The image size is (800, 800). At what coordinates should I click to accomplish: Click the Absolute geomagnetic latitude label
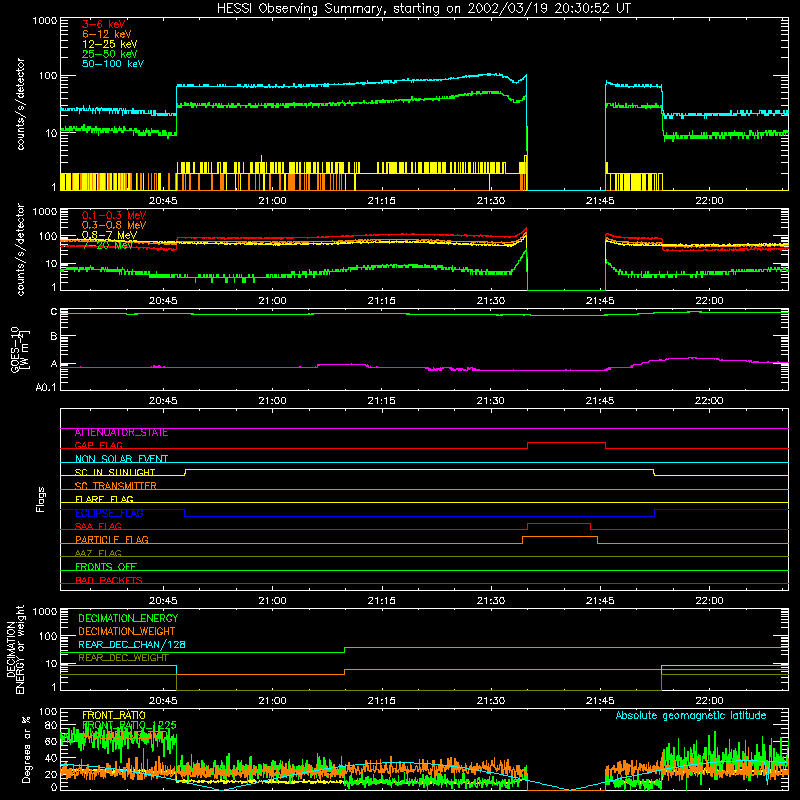coord(691,715)
